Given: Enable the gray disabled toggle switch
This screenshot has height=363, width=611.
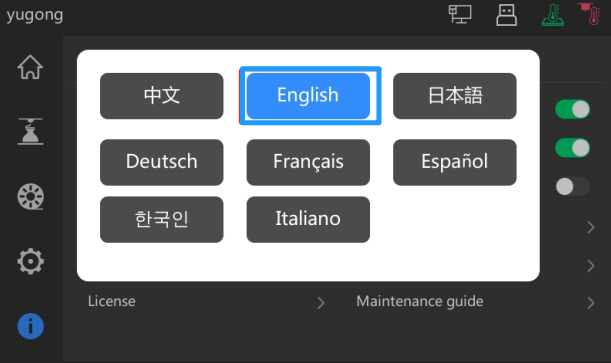Looking at the screenshot, I should pos(572,187).
